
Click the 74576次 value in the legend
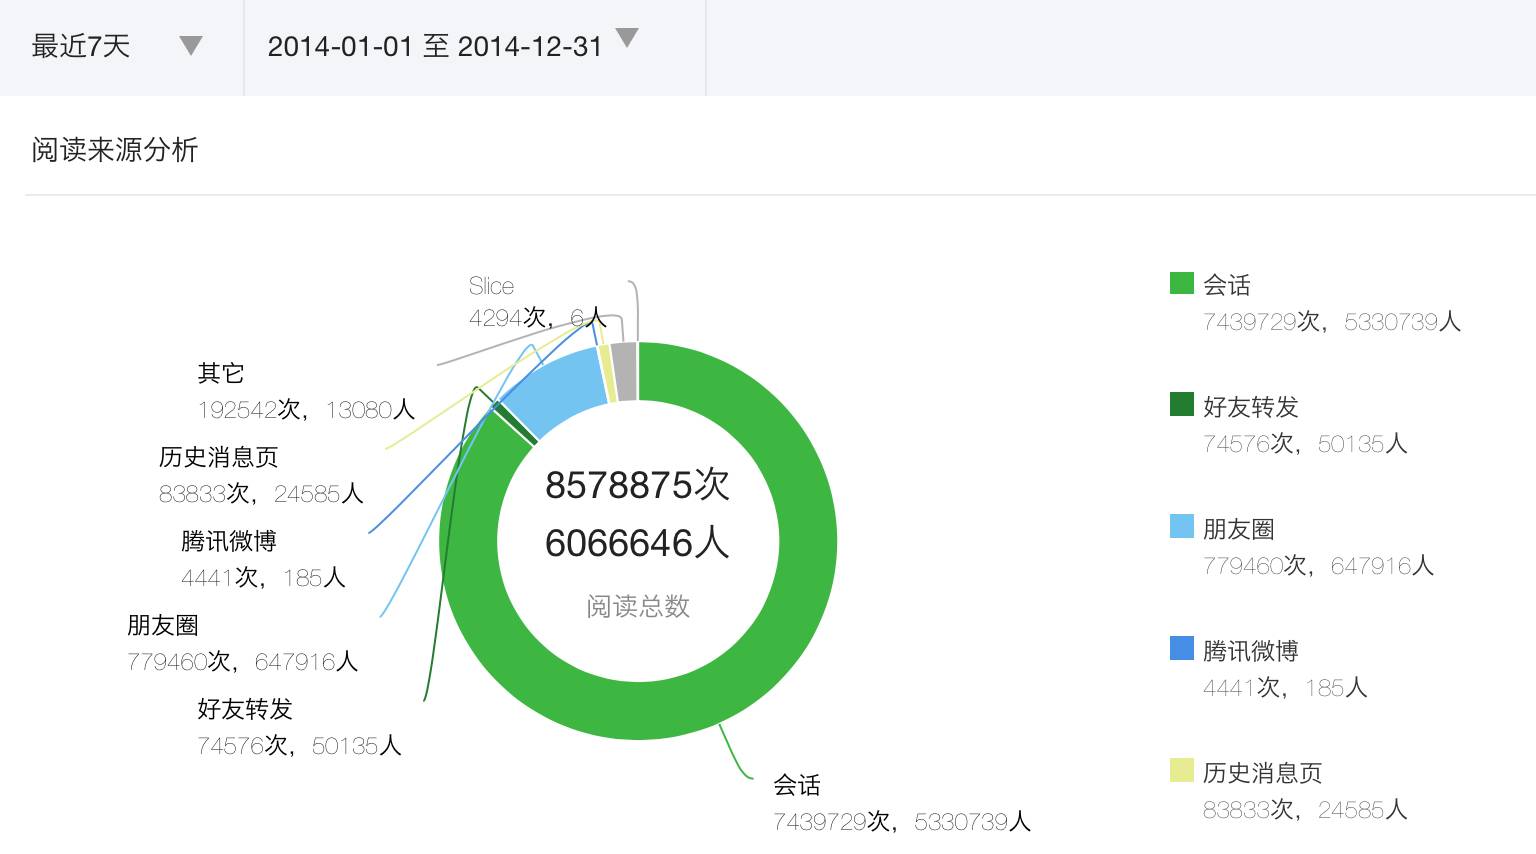1249,444
